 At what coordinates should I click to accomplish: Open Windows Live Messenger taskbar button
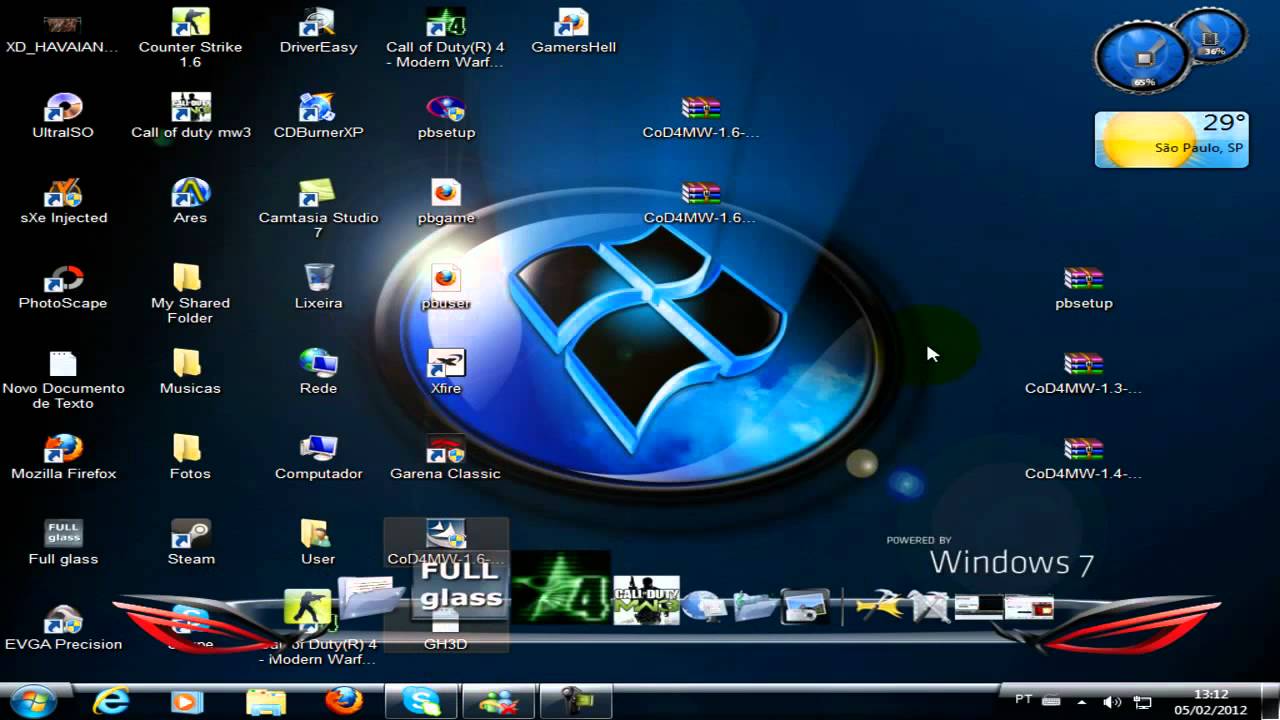tap(497, 702)
